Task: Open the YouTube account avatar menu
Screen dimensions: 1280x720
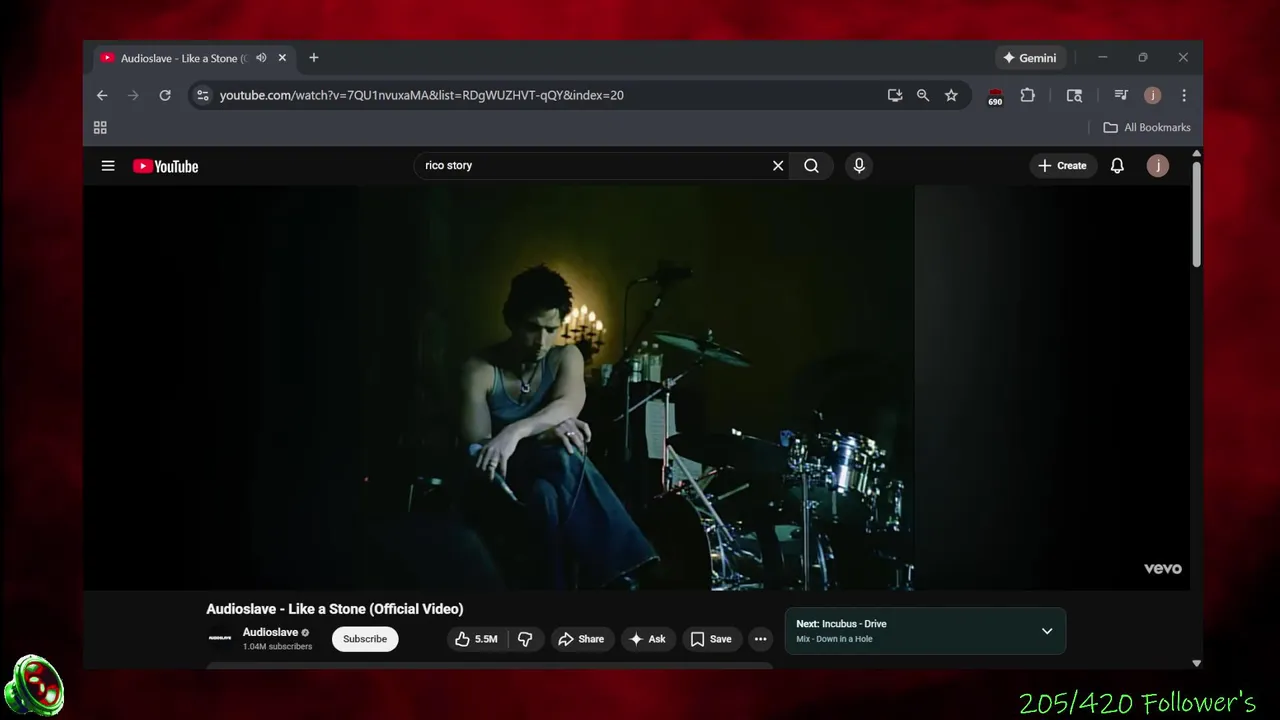Action: click(1157, 166)
